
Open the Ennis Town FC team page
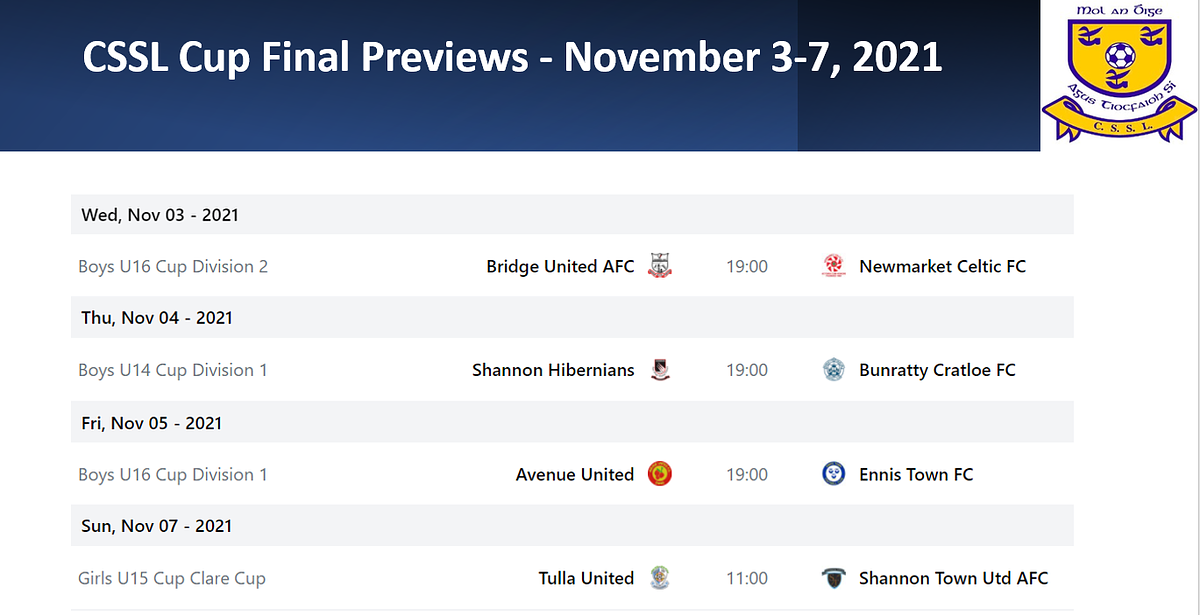(x=916, y=474)
